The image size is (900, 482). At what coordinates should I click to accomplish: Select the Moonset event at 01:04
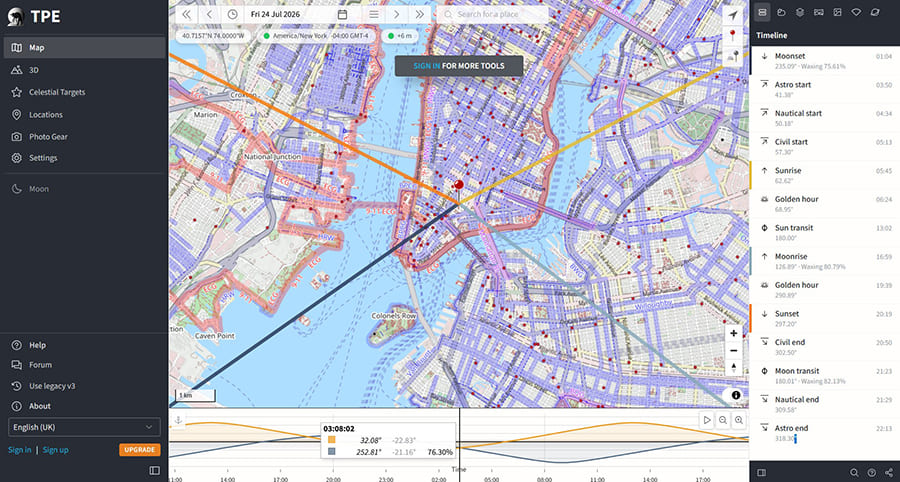825,61
